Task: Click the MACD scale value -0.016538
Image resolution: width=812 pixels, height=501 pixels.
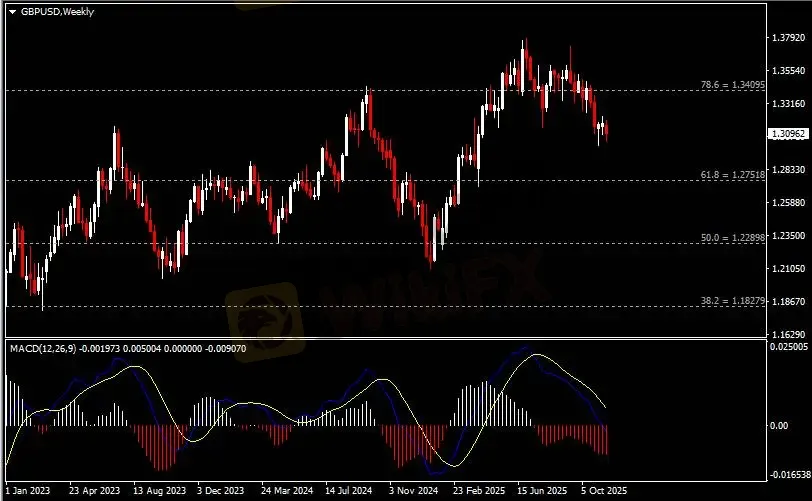Action: pyautogui.click(x=789, y=474)
